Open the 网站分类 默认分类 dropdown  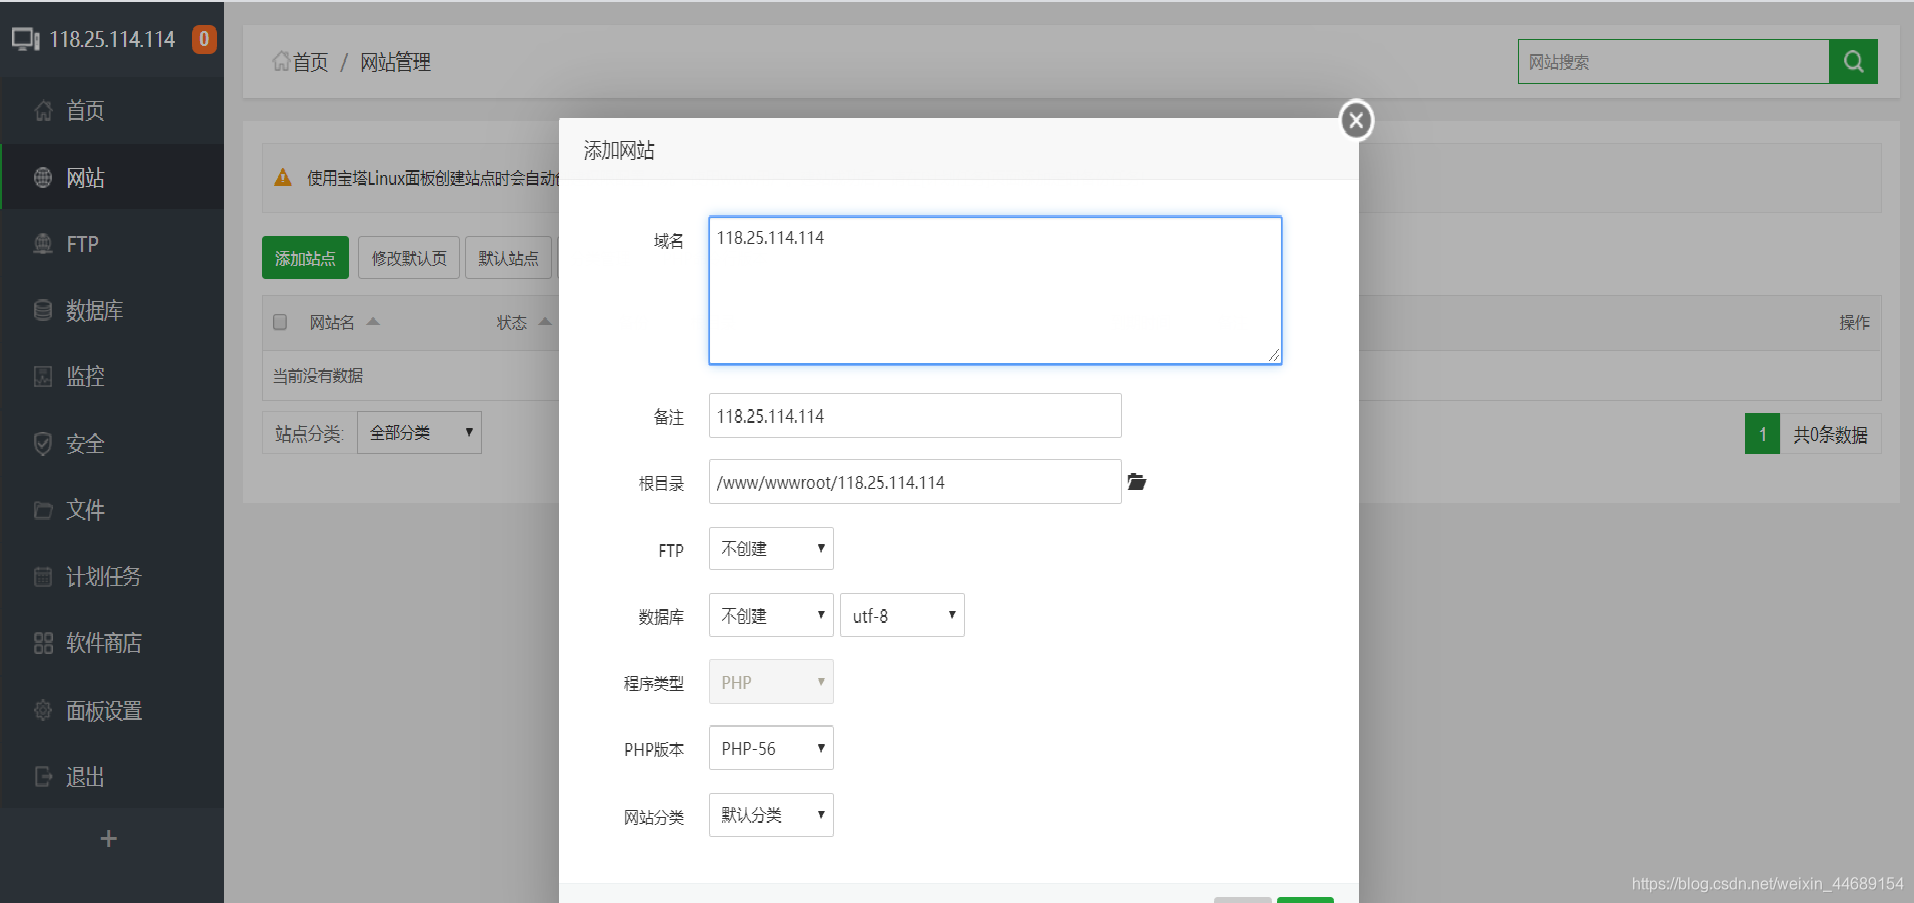(771, 815)
